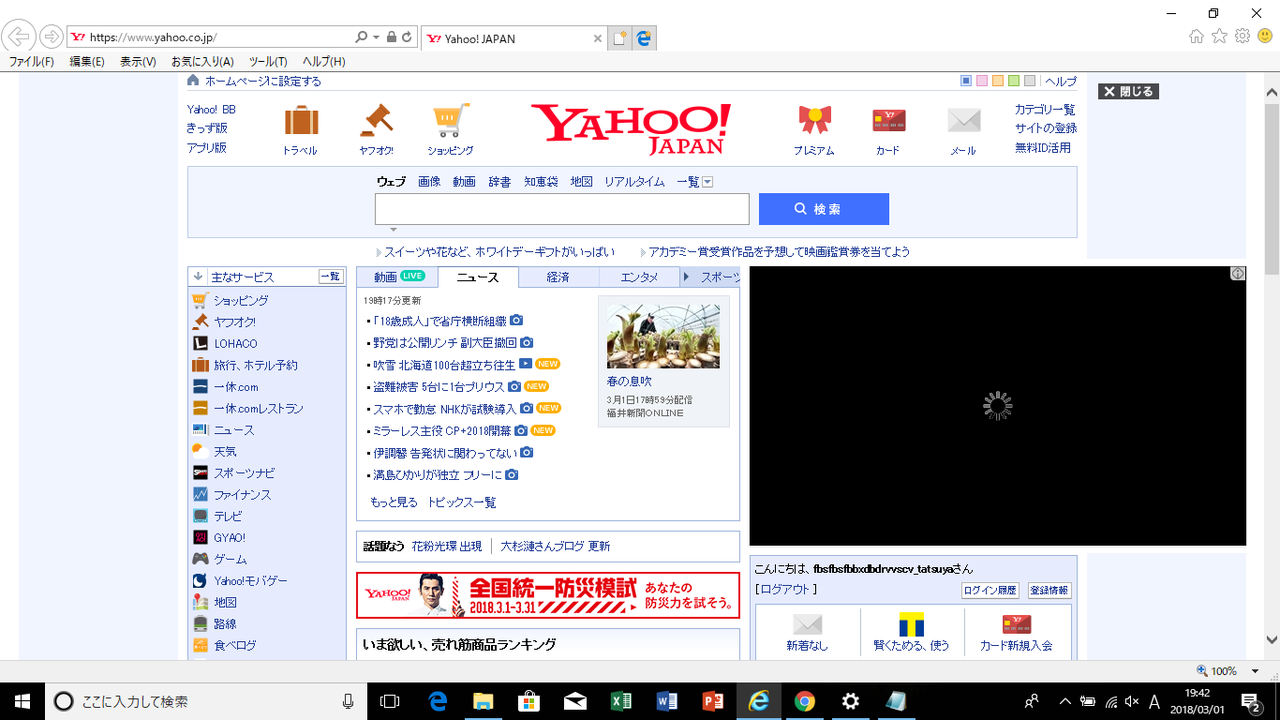Open the Shopping cart icon
The image size is (1280, 720).
pyautogui.click(x=450, y=121)
